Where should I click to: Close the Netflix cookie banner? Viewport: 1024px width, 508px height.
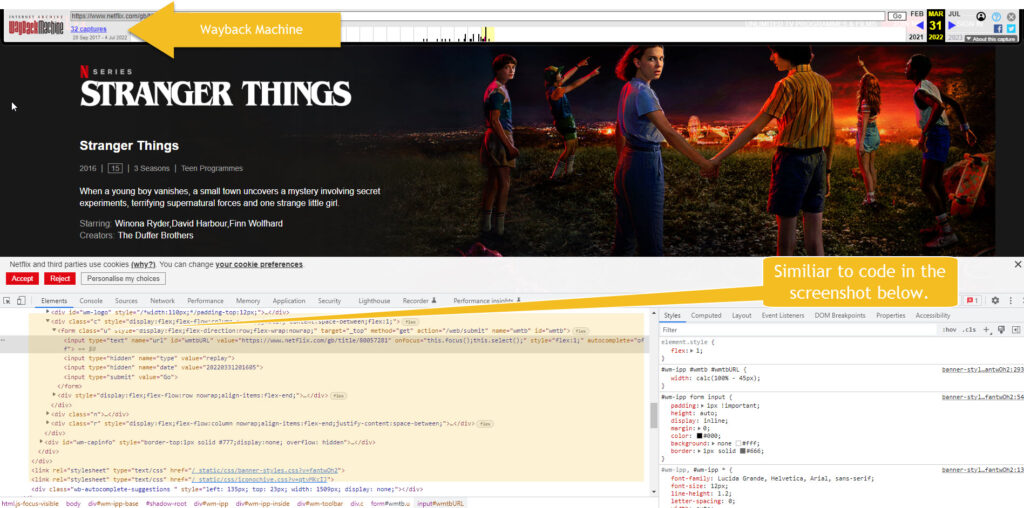pos(1017,264)
